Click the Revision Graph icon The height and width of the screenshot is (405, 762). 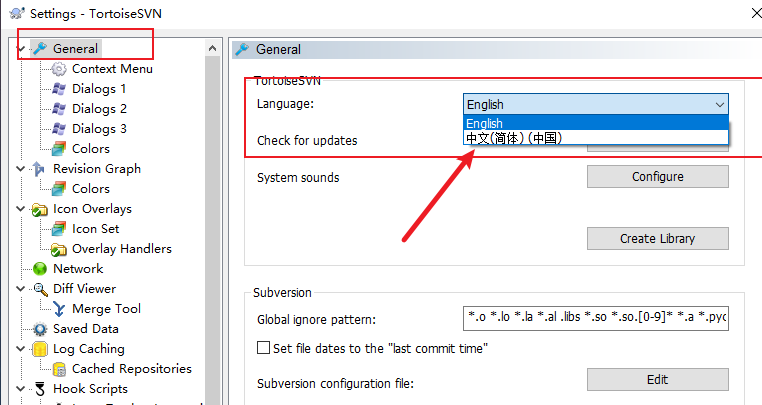coord(40,169)
